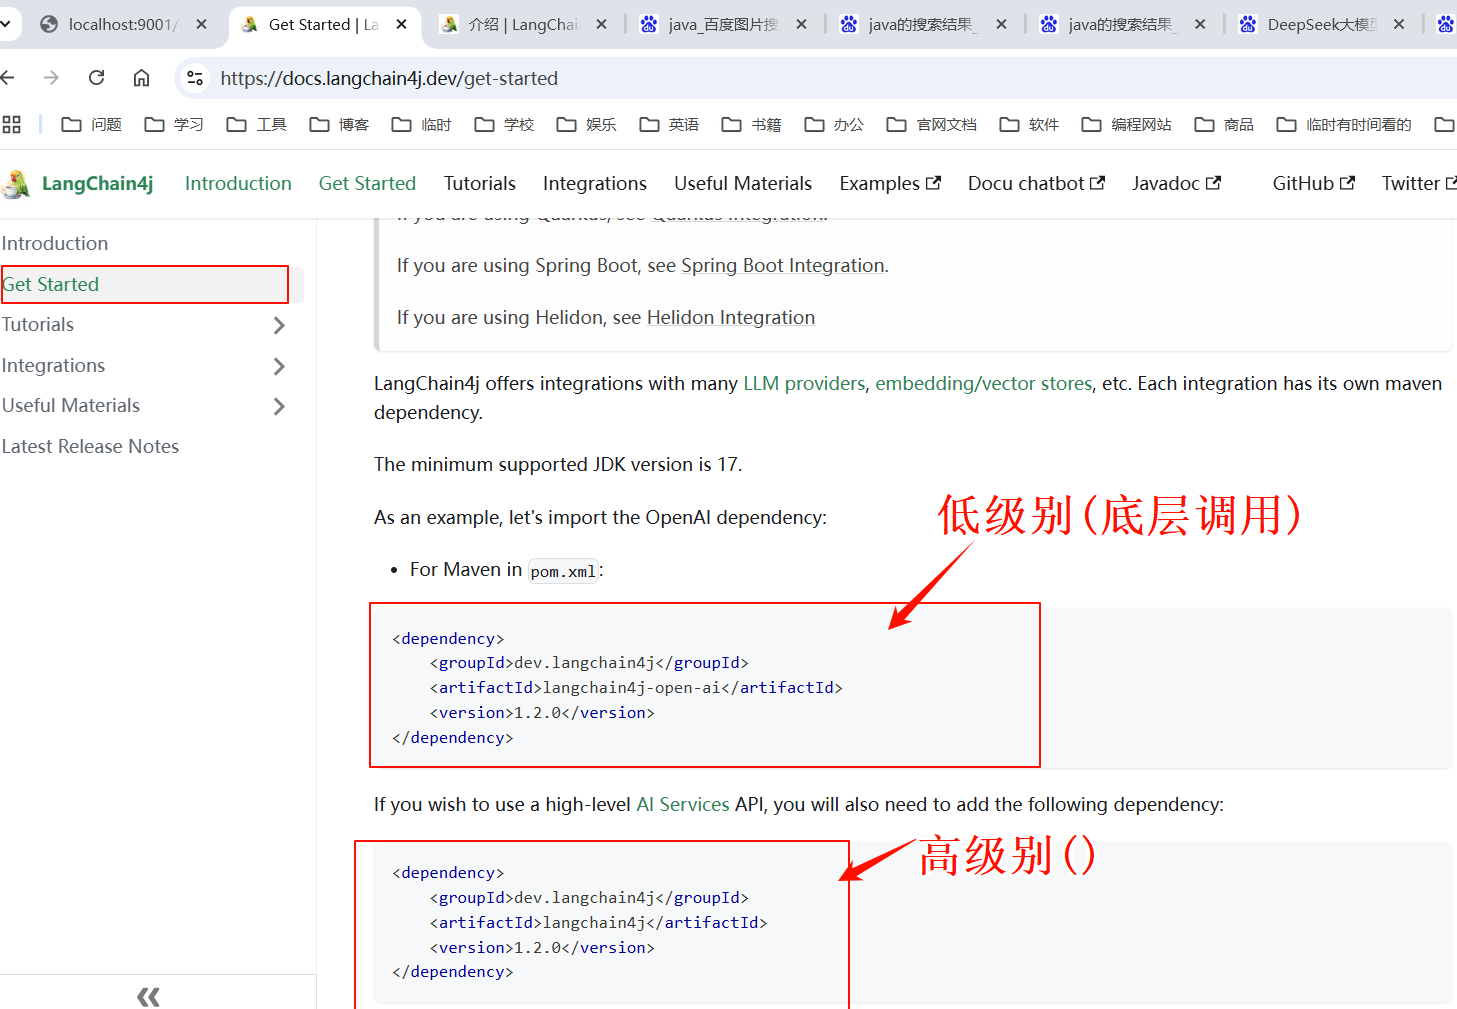
Task: Click the pom.xml inline code text
Action: click(x=563, y=571)
